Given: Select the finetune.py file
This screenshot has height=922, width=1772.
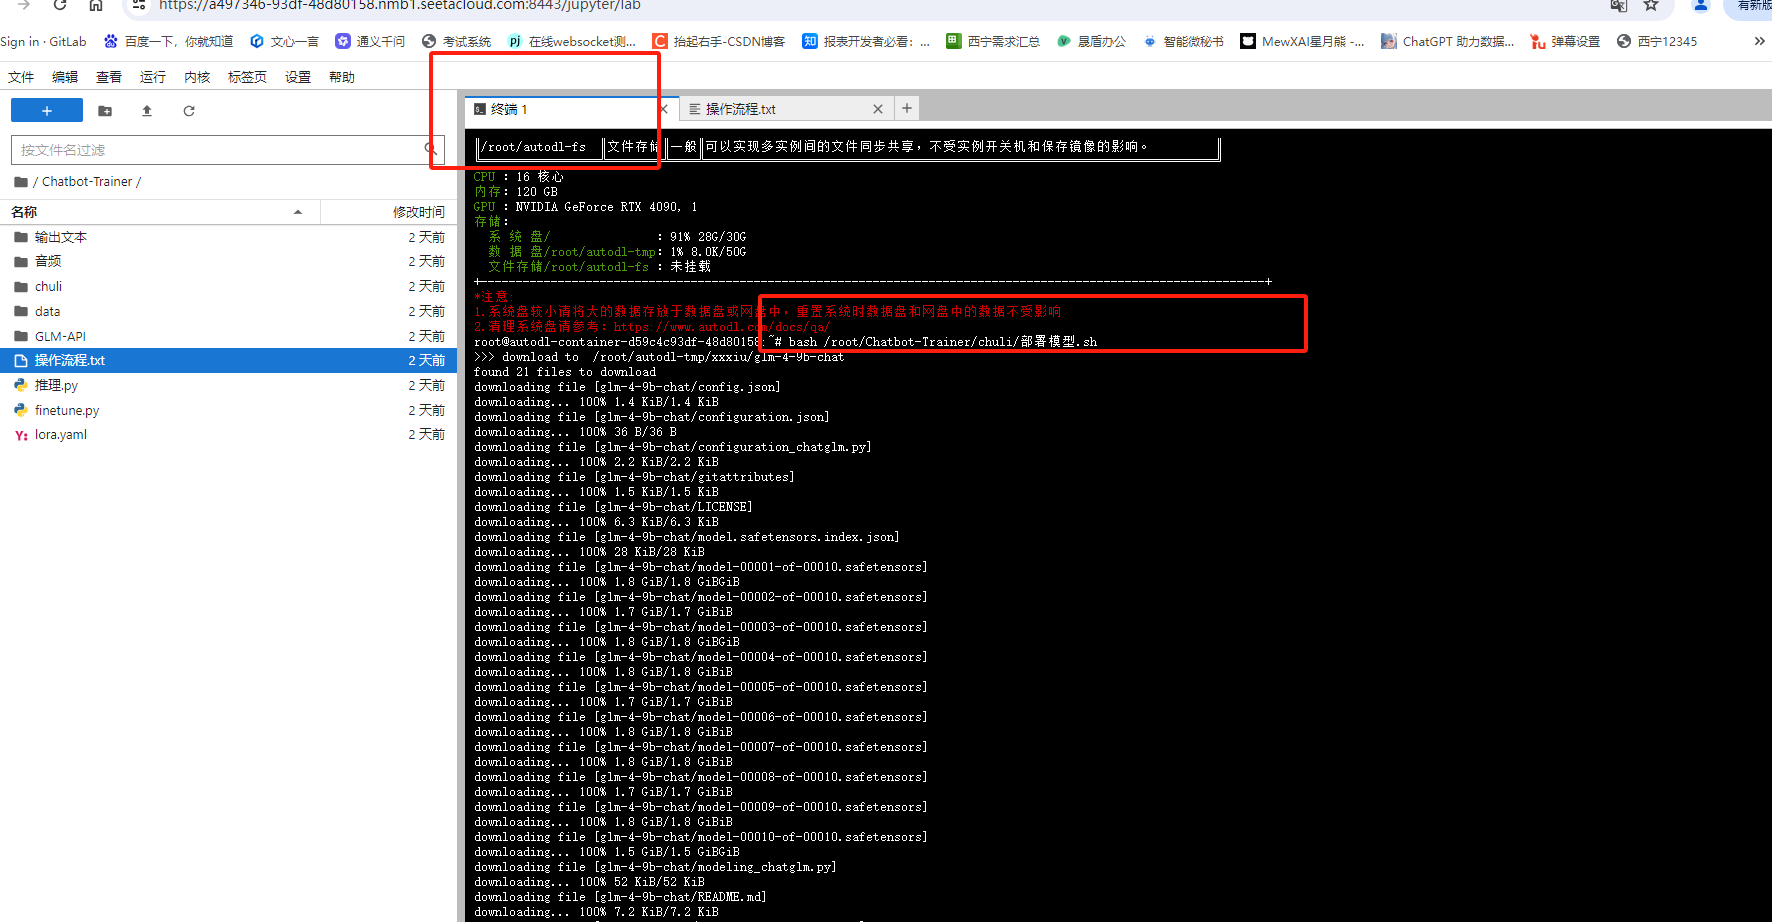Looking at the screenshot, I should (228, 410).
